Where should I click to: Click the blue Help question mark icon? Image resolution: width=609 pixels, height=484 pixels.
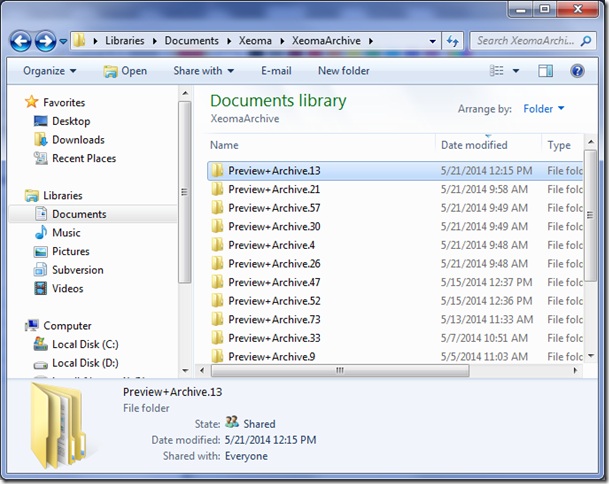pyautogui.click(x=578, y=71)
